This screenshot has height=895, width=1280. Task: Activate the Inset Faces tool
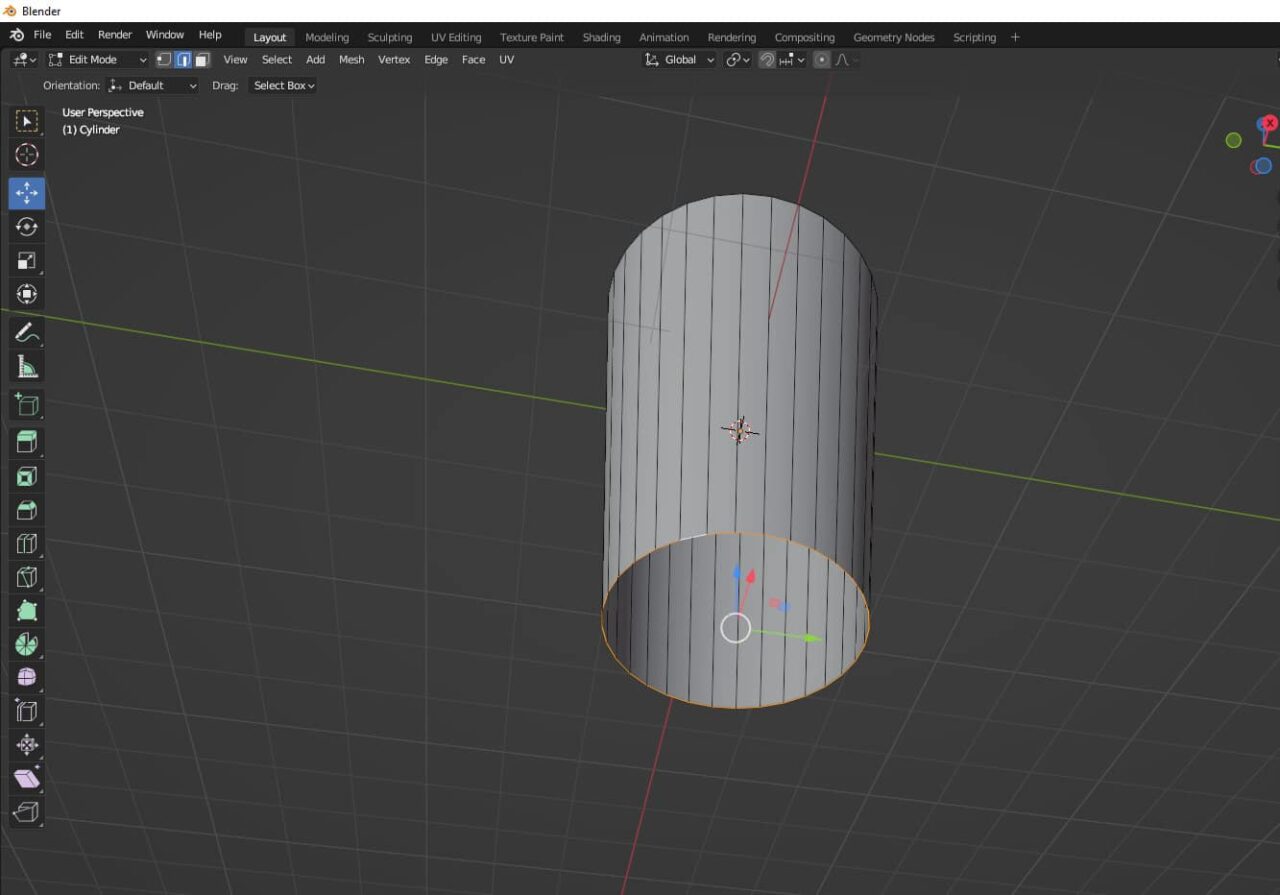click(26, 476)
